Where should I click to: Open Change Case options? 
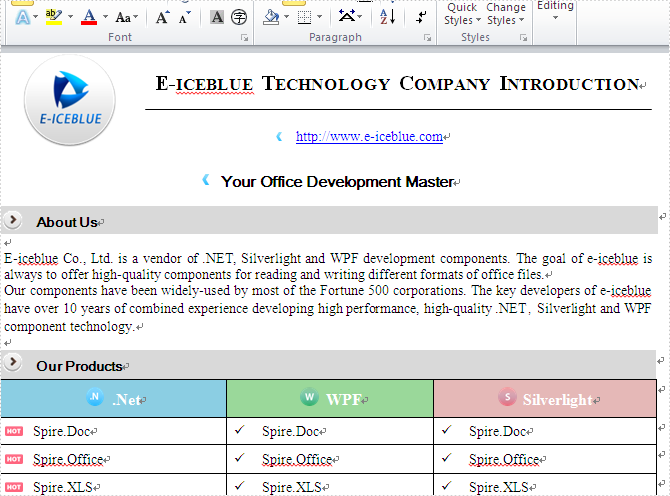[127, 18]
